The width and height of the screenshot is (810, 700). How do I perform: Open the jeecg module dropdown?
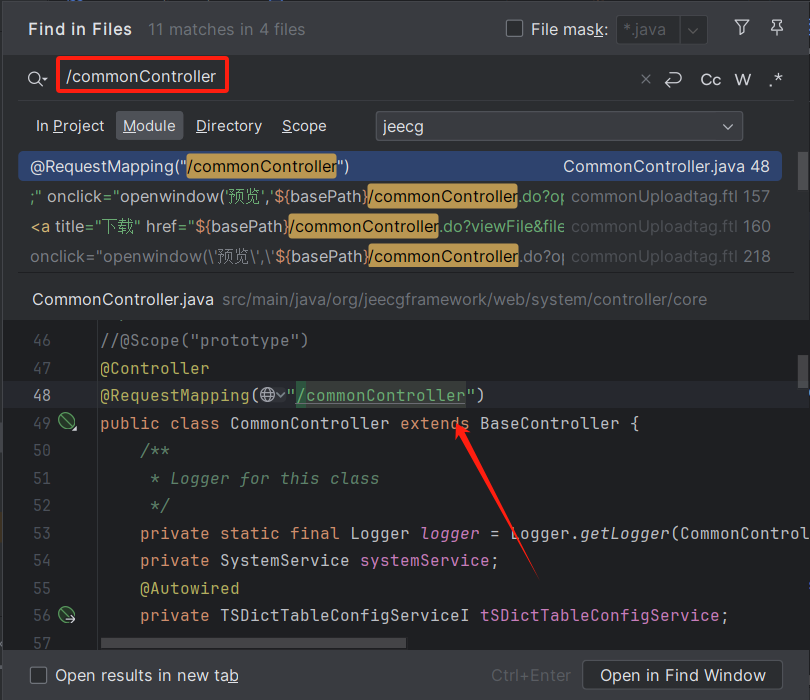click(x=559, y=126)
